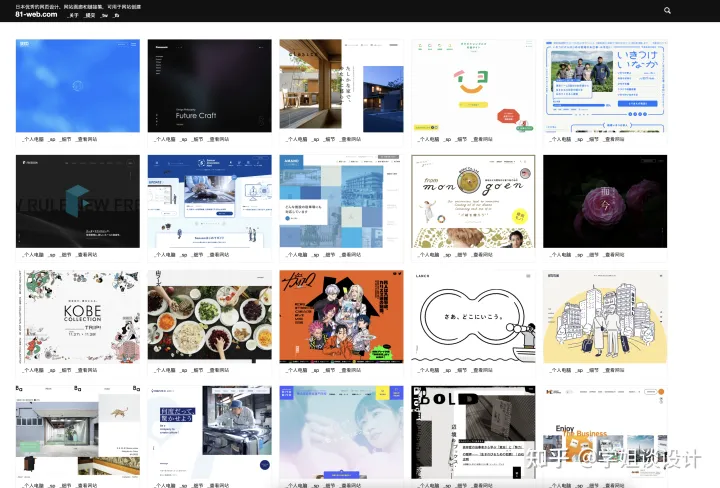Image resolution: width=720 pixels, height=488 pixels.
Task: Click _查看网站 under the KOBE COLLECTION card
Action: click(87, 370)
